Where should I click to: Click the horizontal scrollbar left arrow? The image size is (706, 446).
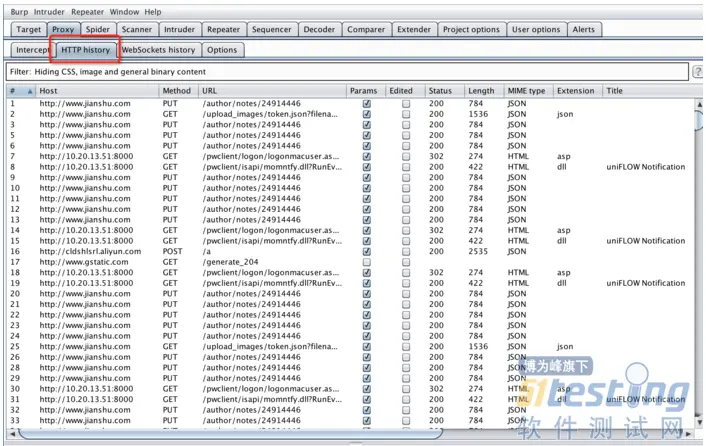pos(12,433)
